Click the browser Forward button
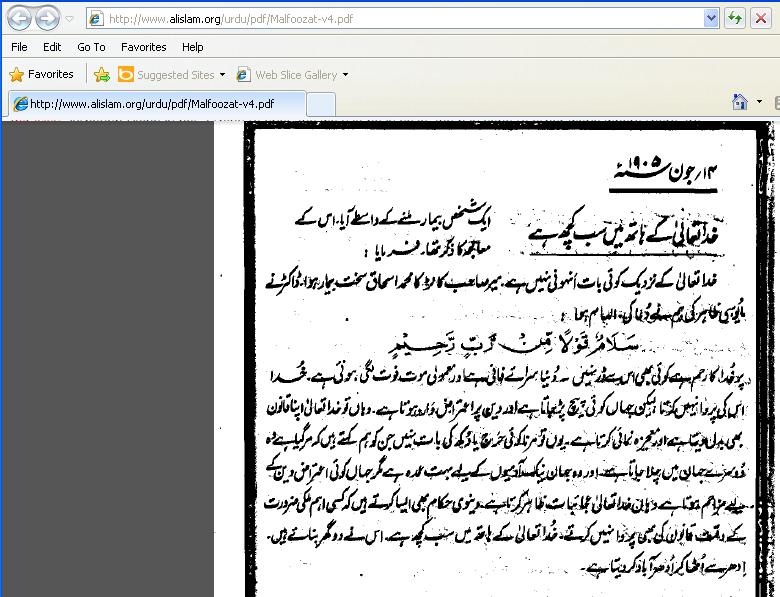 coord(46,18)
